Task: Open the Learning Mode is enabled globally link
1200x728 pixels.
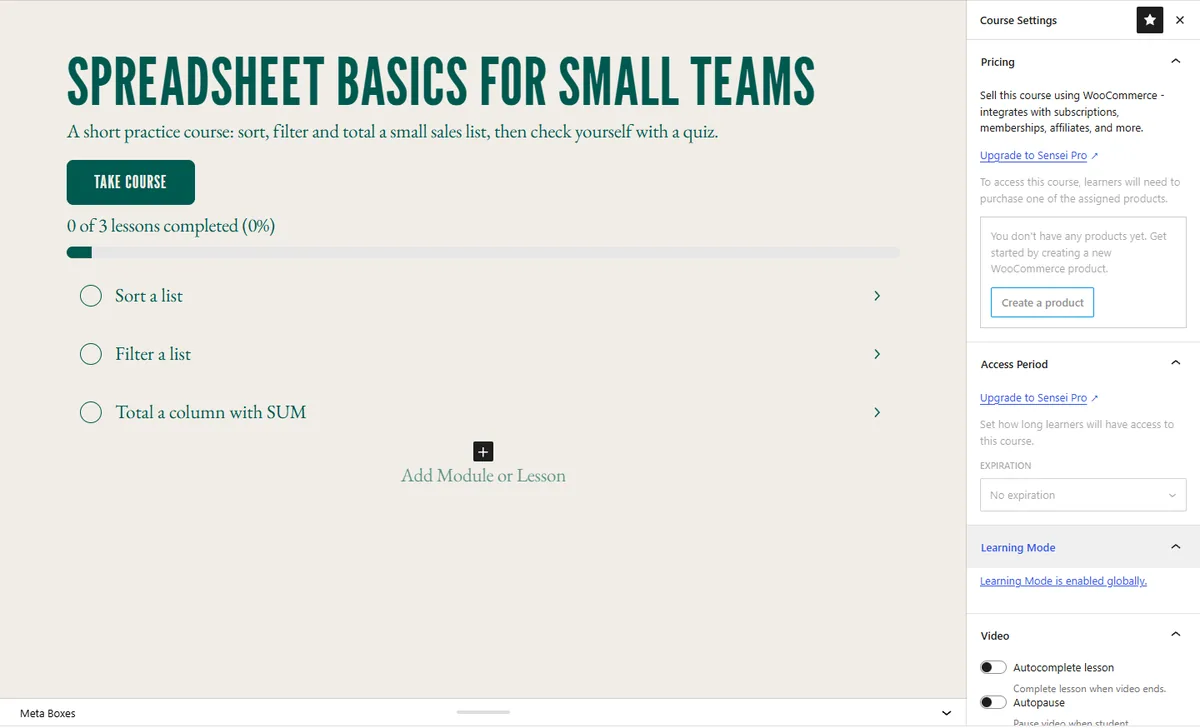Action: tap(1063, 581)
